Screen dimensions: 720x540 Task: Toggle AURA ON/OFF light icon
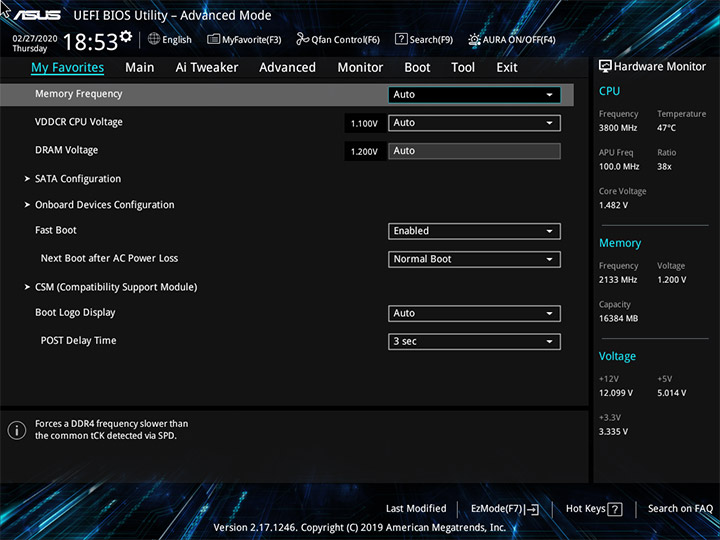pos(474,39)
